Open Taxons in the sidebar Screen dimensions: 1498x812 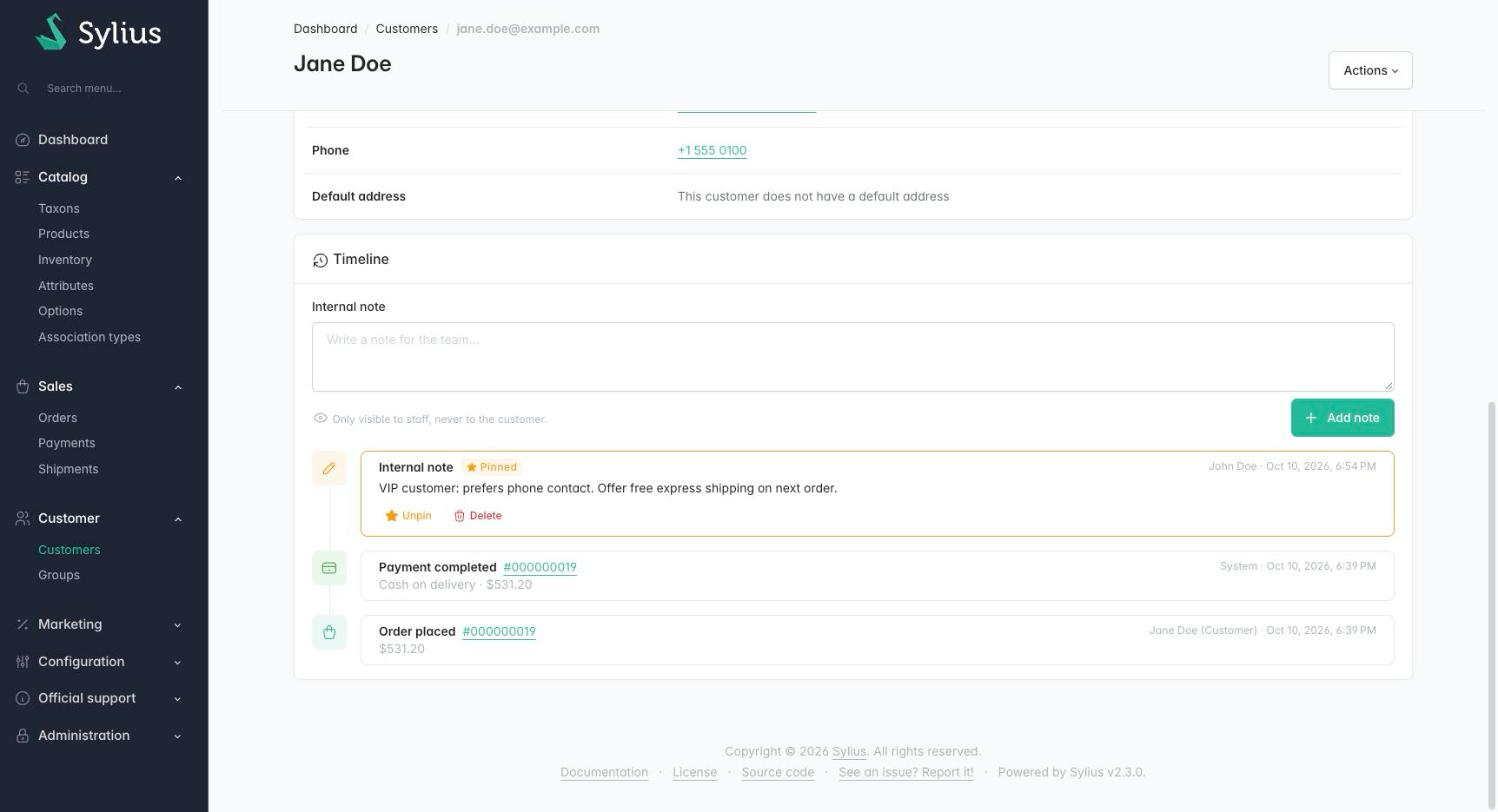59,209
